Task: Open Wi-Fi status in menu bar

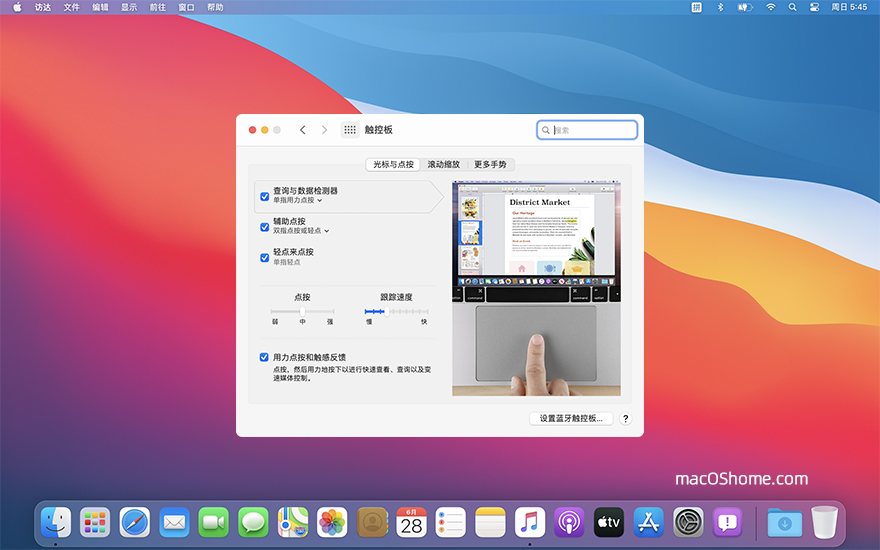Action: pos(771,7)
